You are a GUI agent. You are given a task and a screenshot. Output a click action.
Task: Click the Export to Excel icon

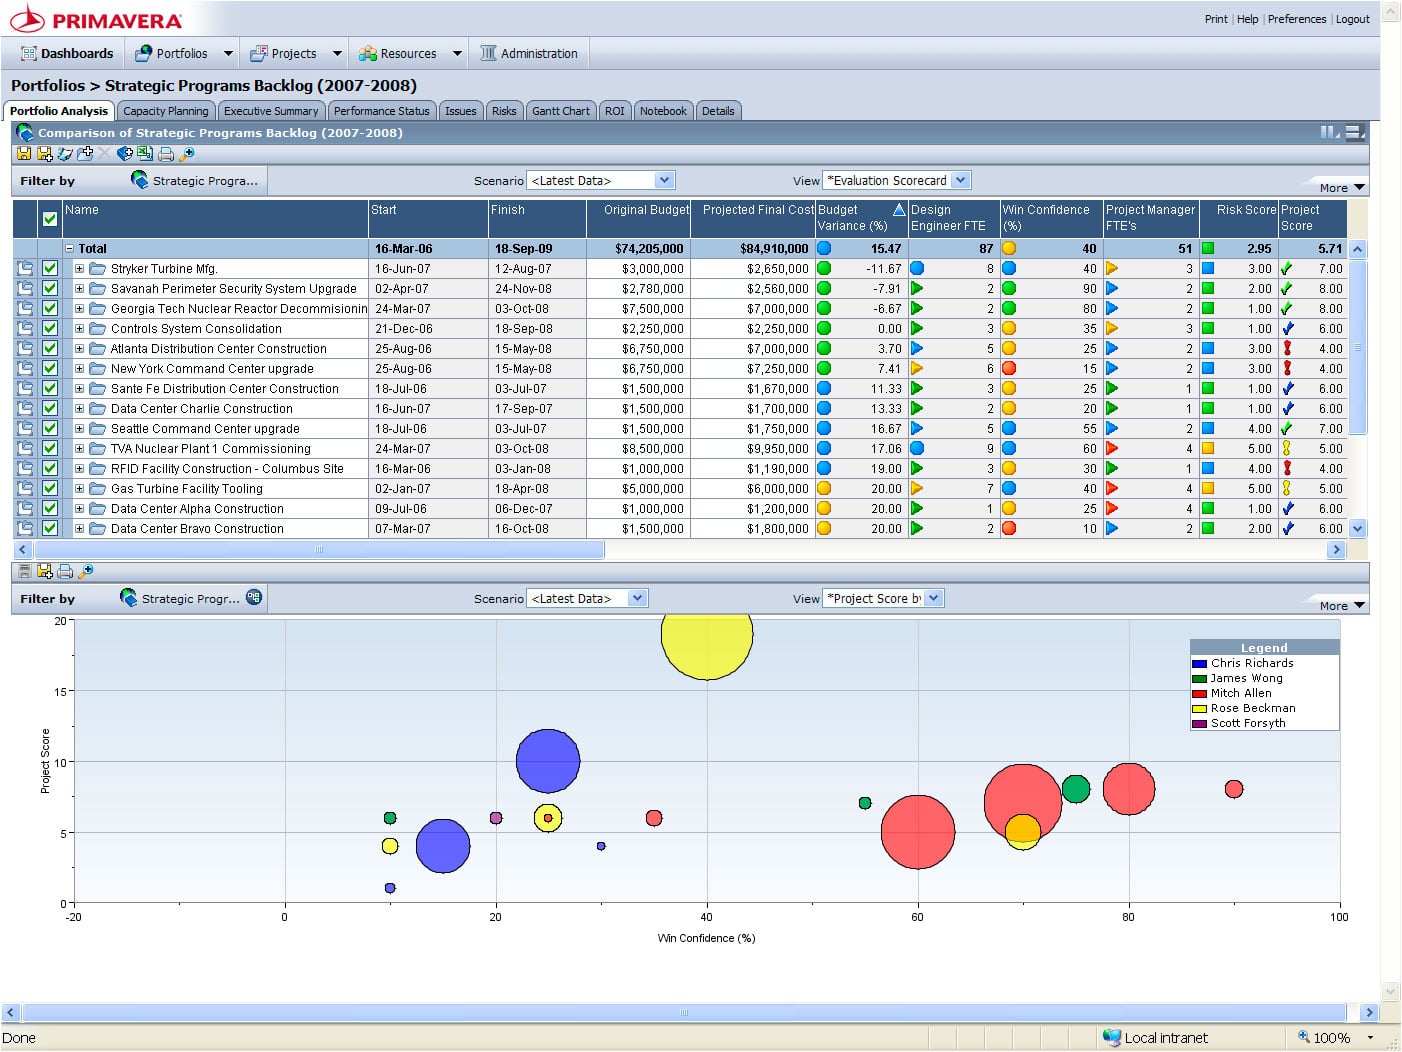click(145, 154)
